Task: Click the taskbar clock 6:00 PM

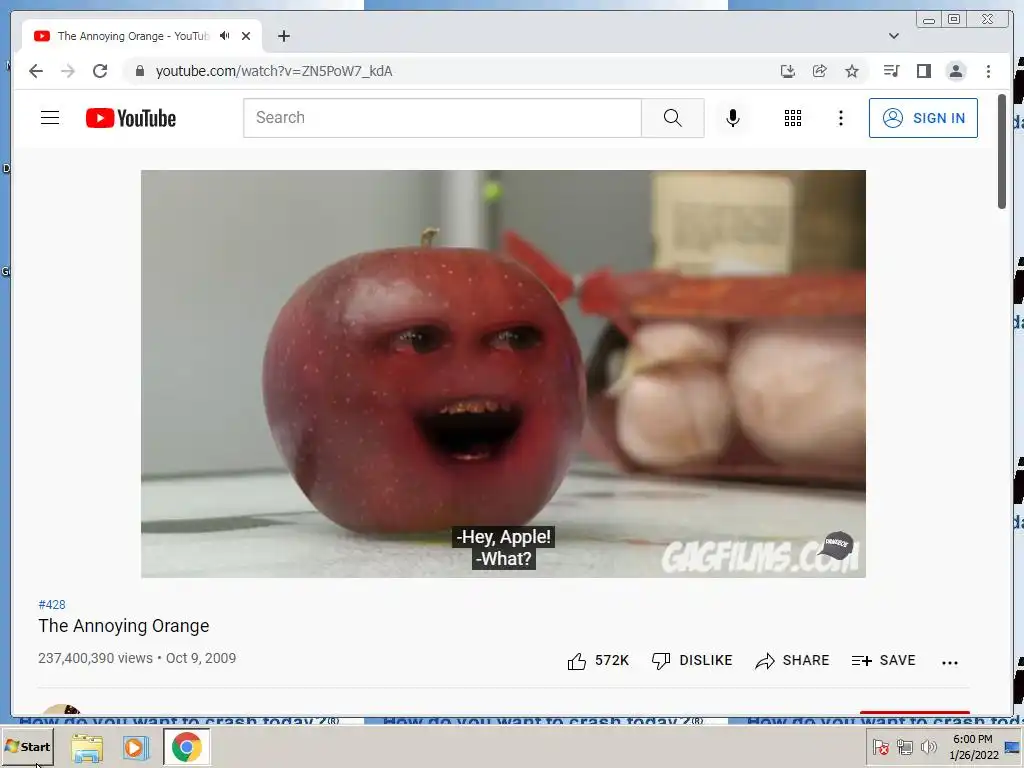Action: click(973, 746)
